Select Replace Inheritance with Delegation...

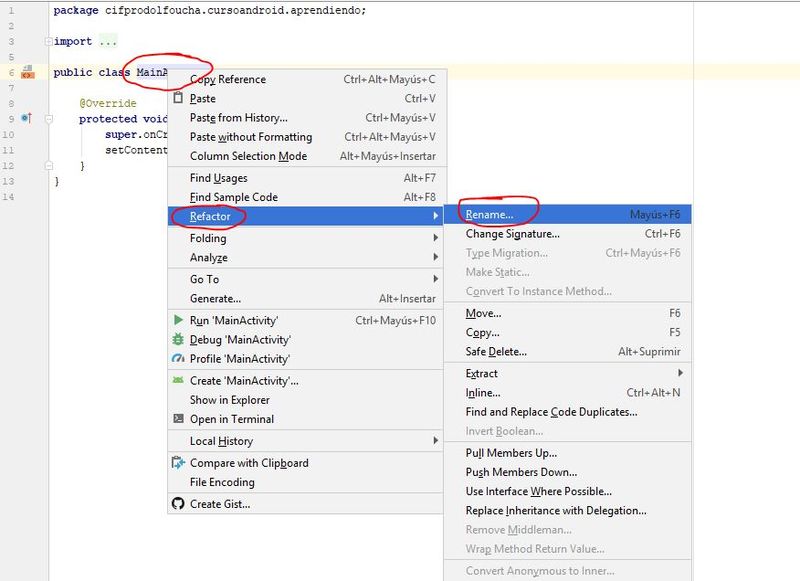point(568,511)
